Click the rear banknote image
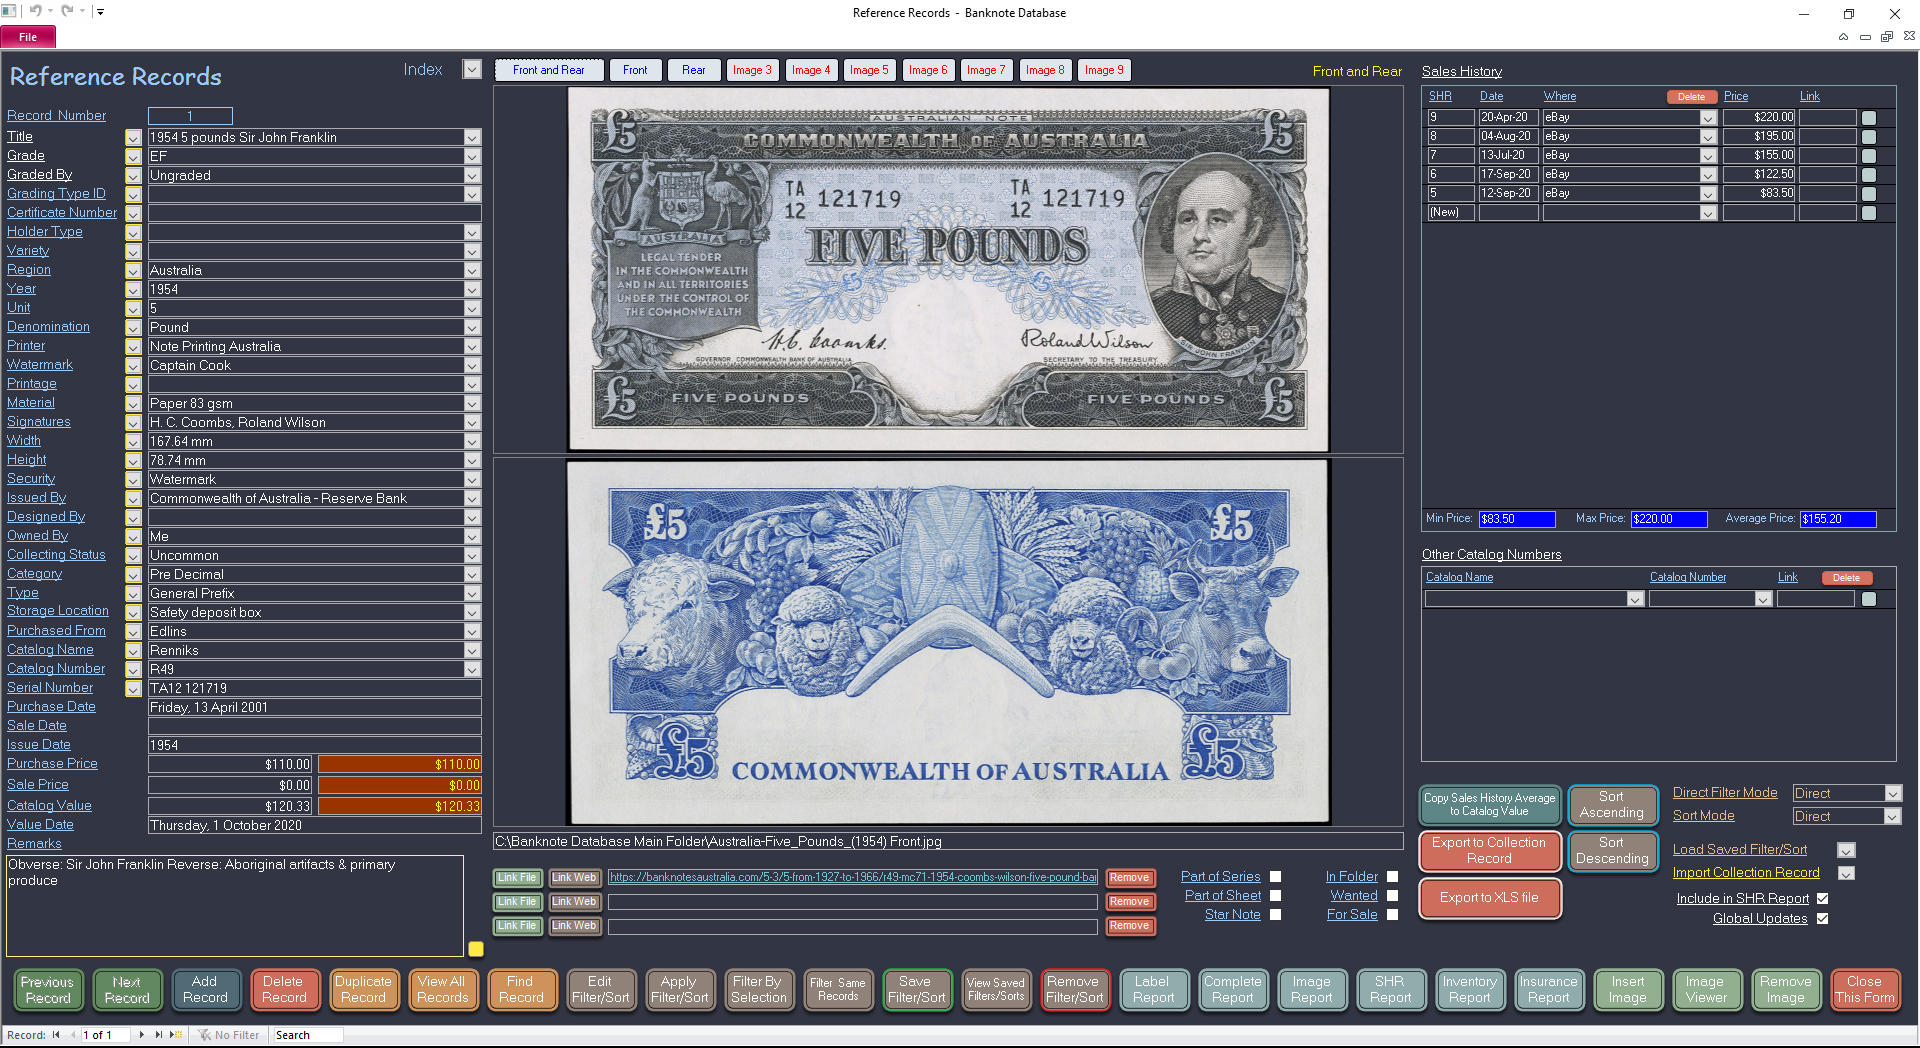 point(948,642)
